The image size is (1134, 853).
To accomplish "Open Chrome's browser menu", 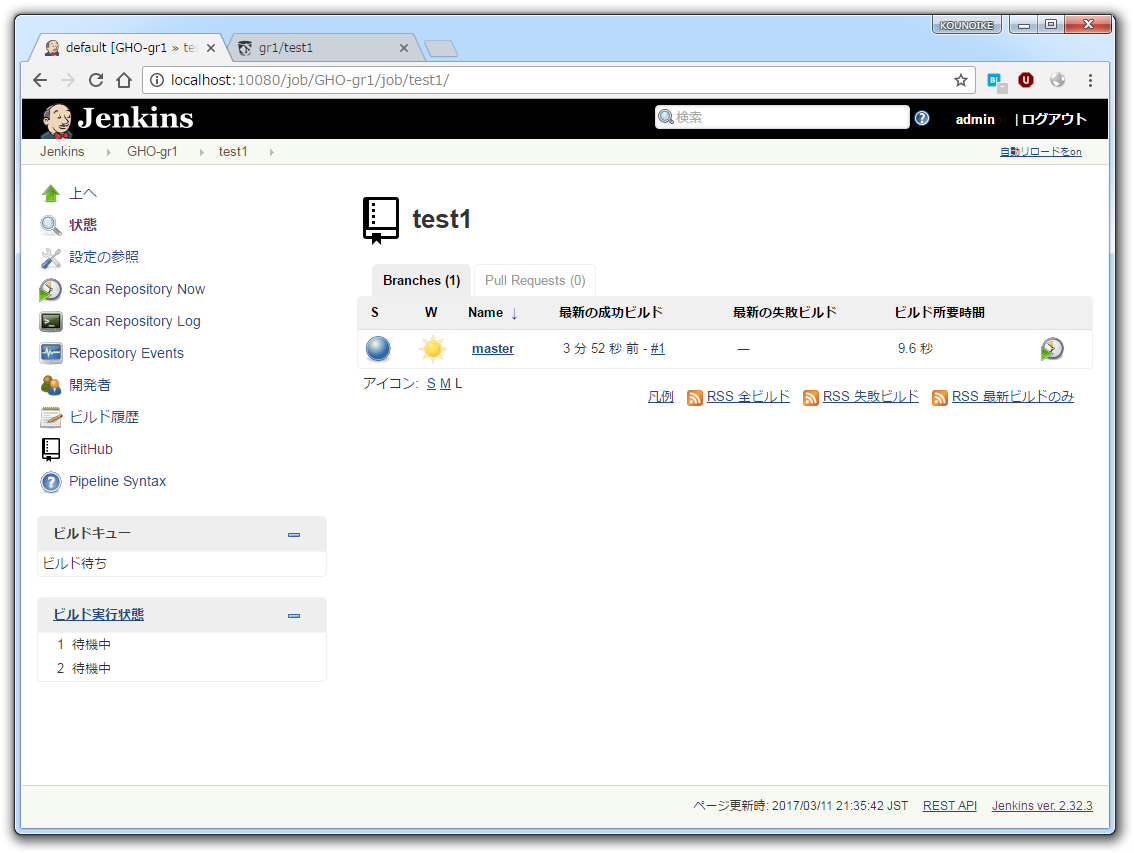I will pyautogui.click(x=1091, y=80).
